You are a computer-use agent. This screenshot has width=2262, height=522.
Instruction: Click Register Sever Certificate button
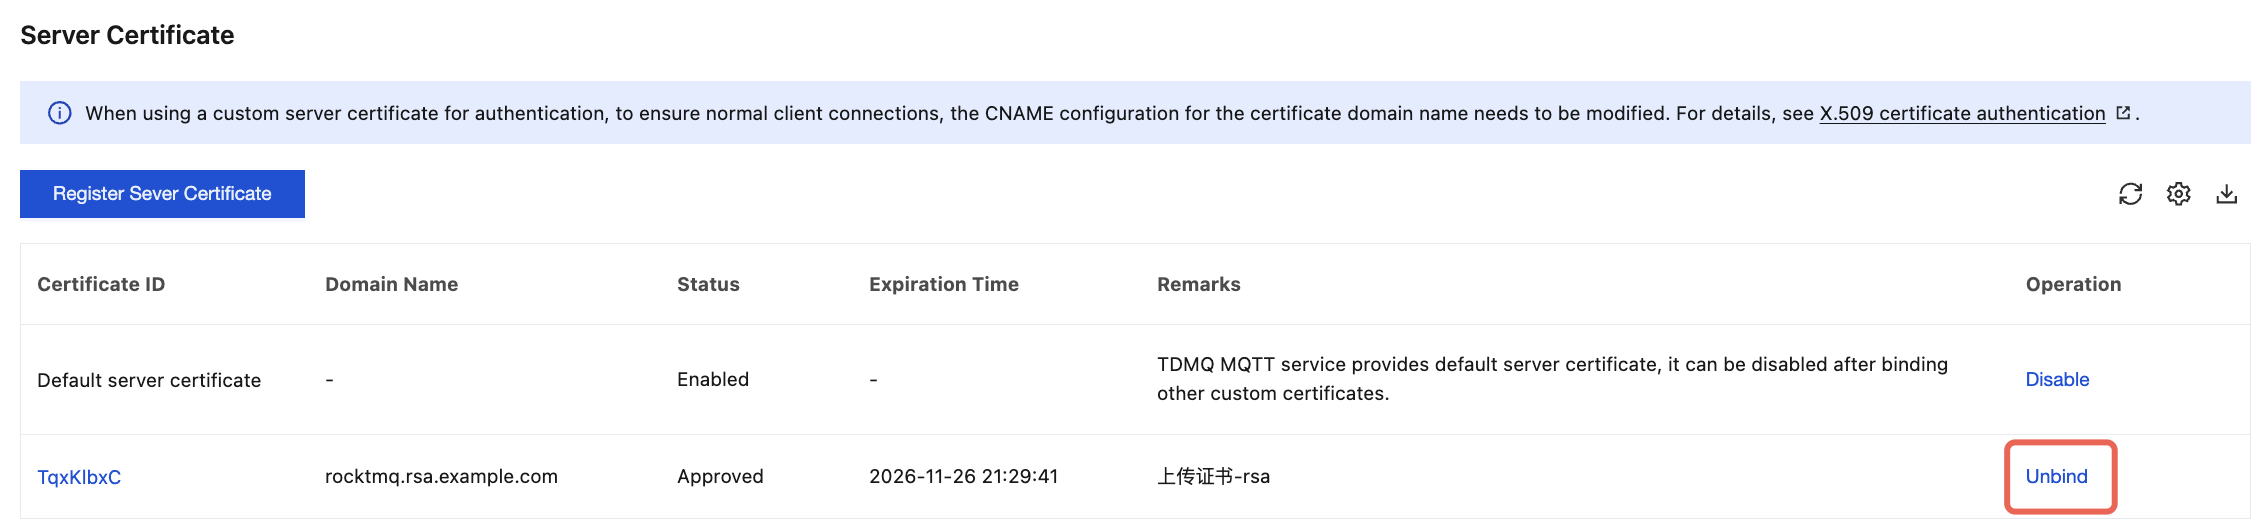(x=162, y=194)
